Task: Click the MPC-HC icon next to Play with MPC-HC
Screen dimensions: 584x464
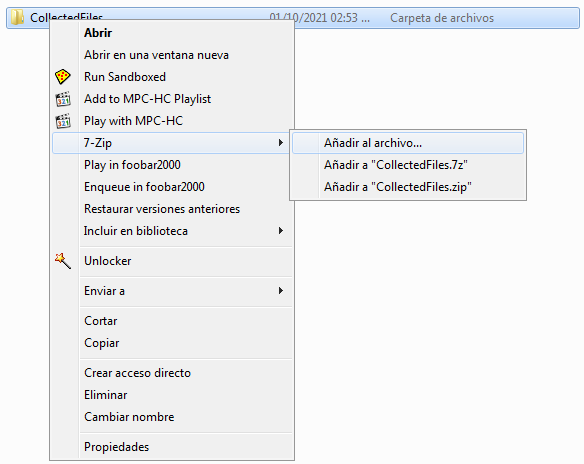Action: [63, 121]
